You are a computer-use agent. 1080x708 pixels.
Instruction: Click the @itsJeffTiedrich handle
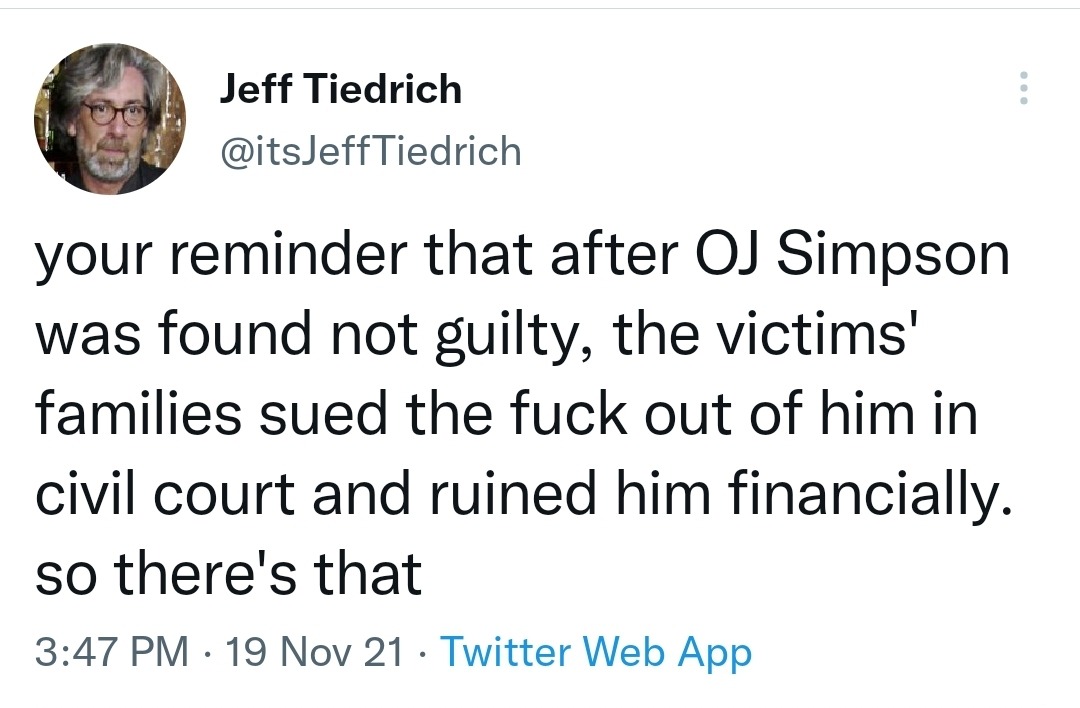click(x=369, y=151)
